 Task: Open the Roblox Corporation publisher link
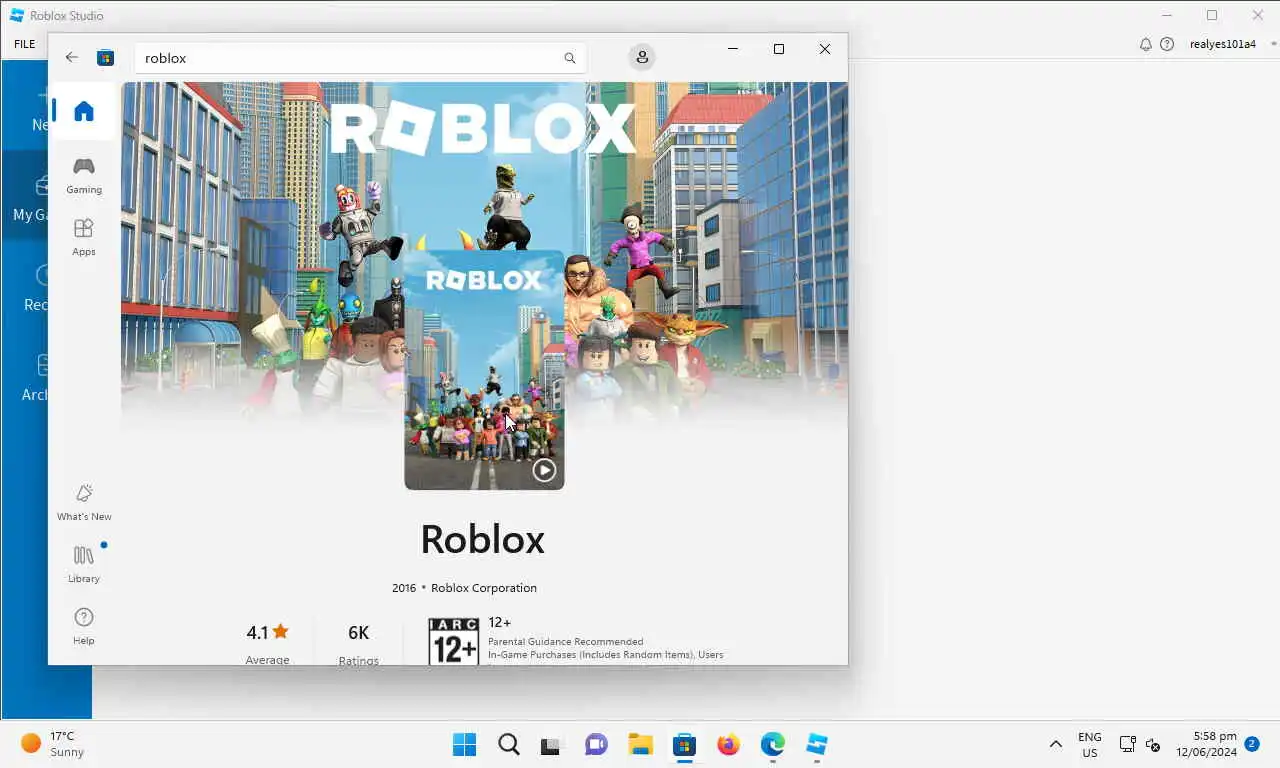click(x=484, y=588)
